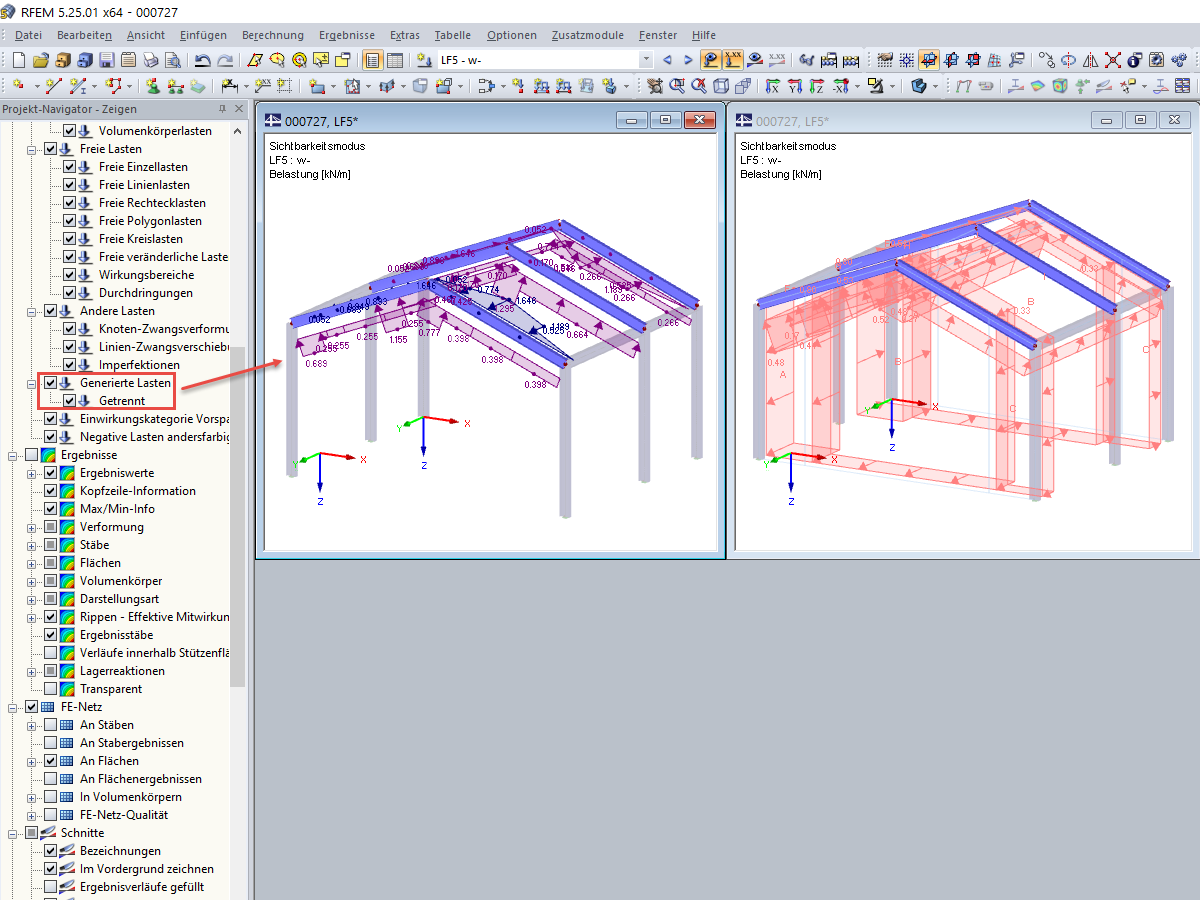Go to next load case arrow
The height and width of the screenshot is (900, 1200).
click(x=688, y=60)
